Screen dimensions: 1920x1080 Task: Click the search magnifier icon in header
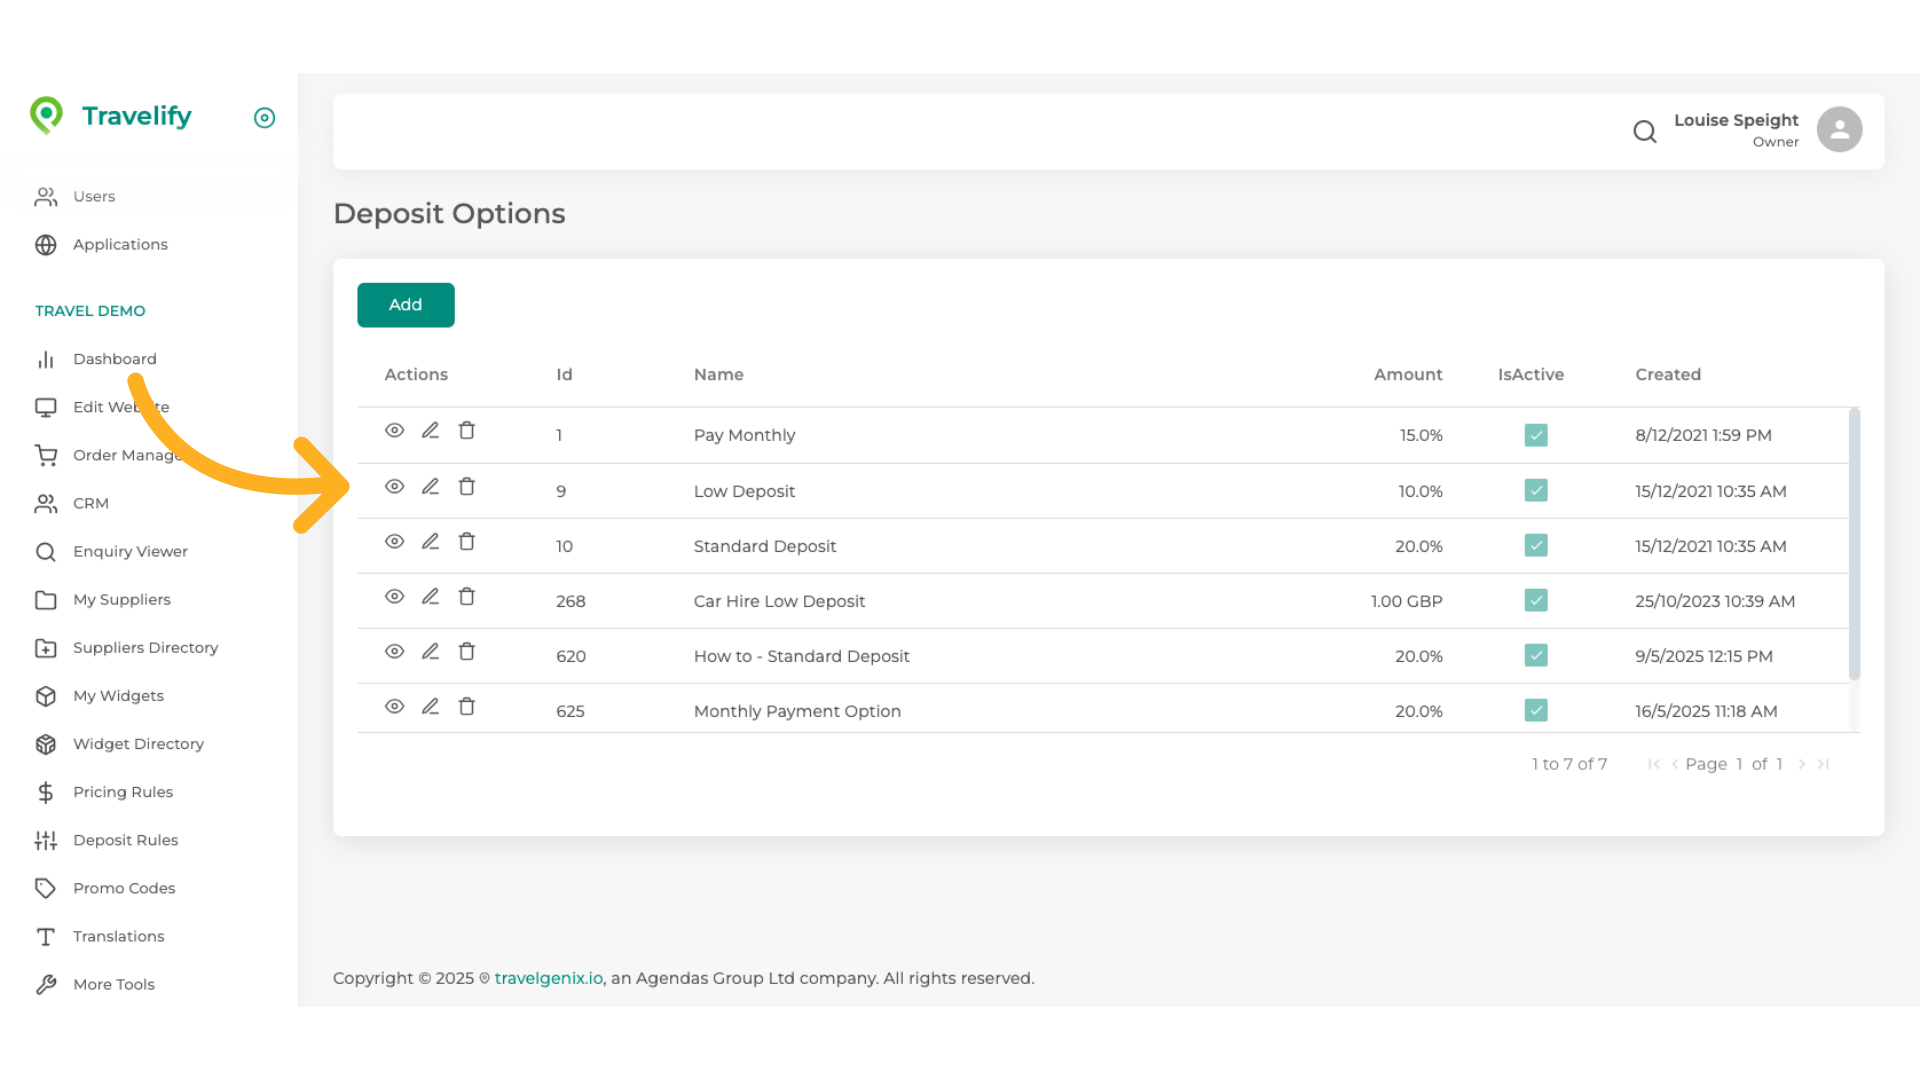click(1644, 131)
